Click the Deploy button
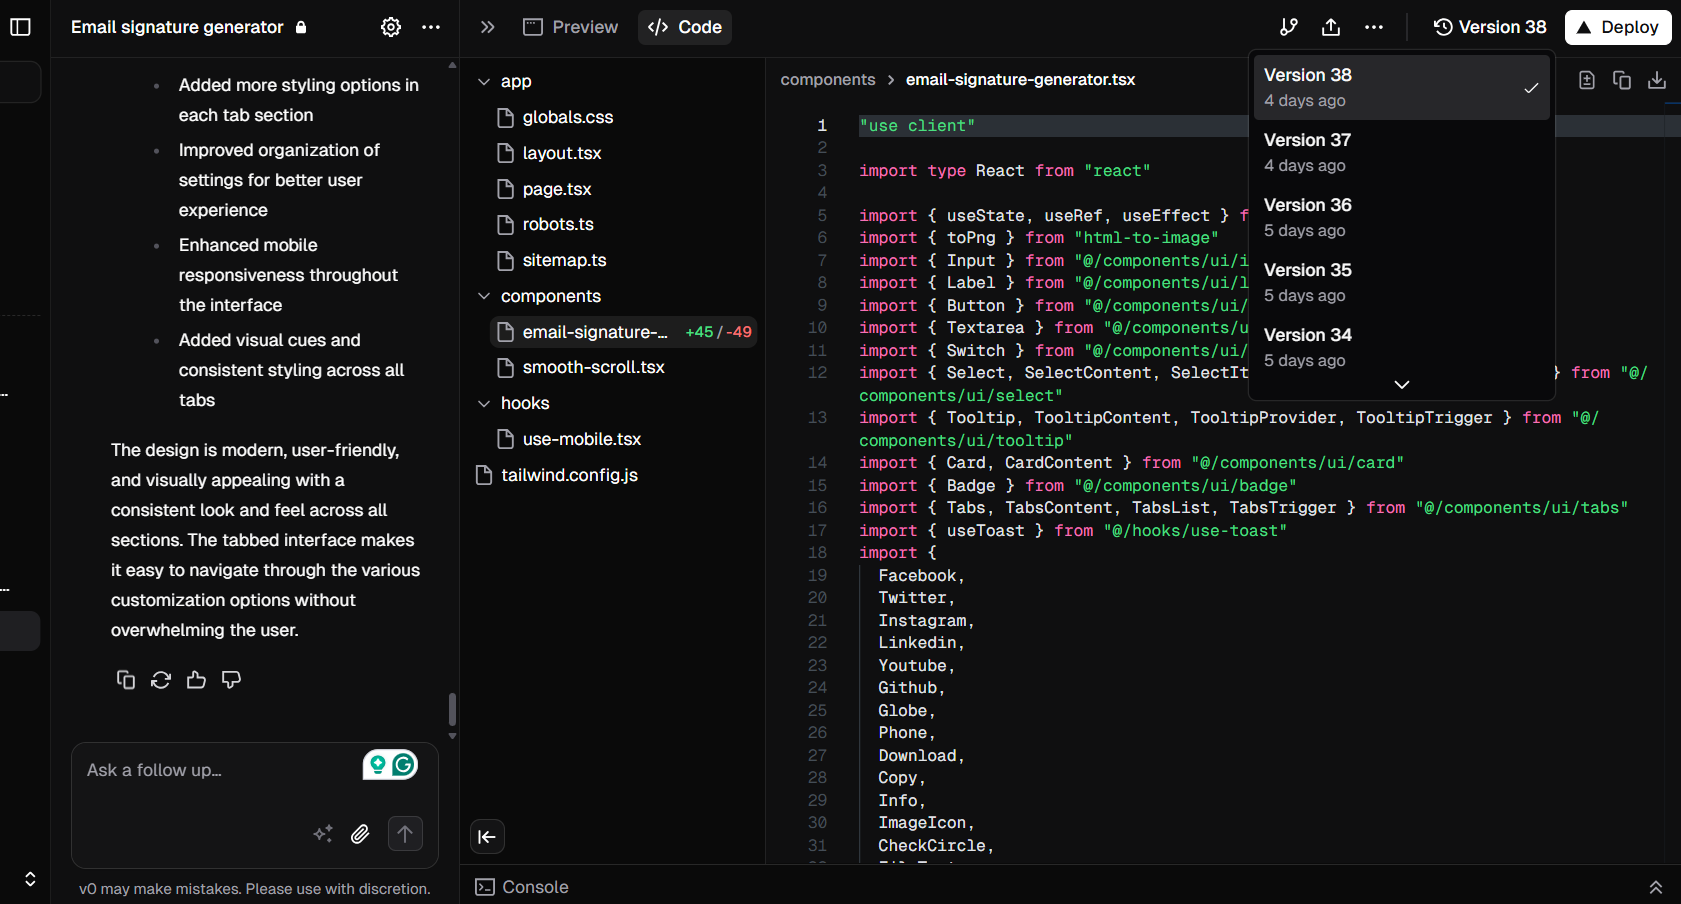The height and width of the screenshot is (904, 1681). pyautogui.click(x=1618, y=27)
